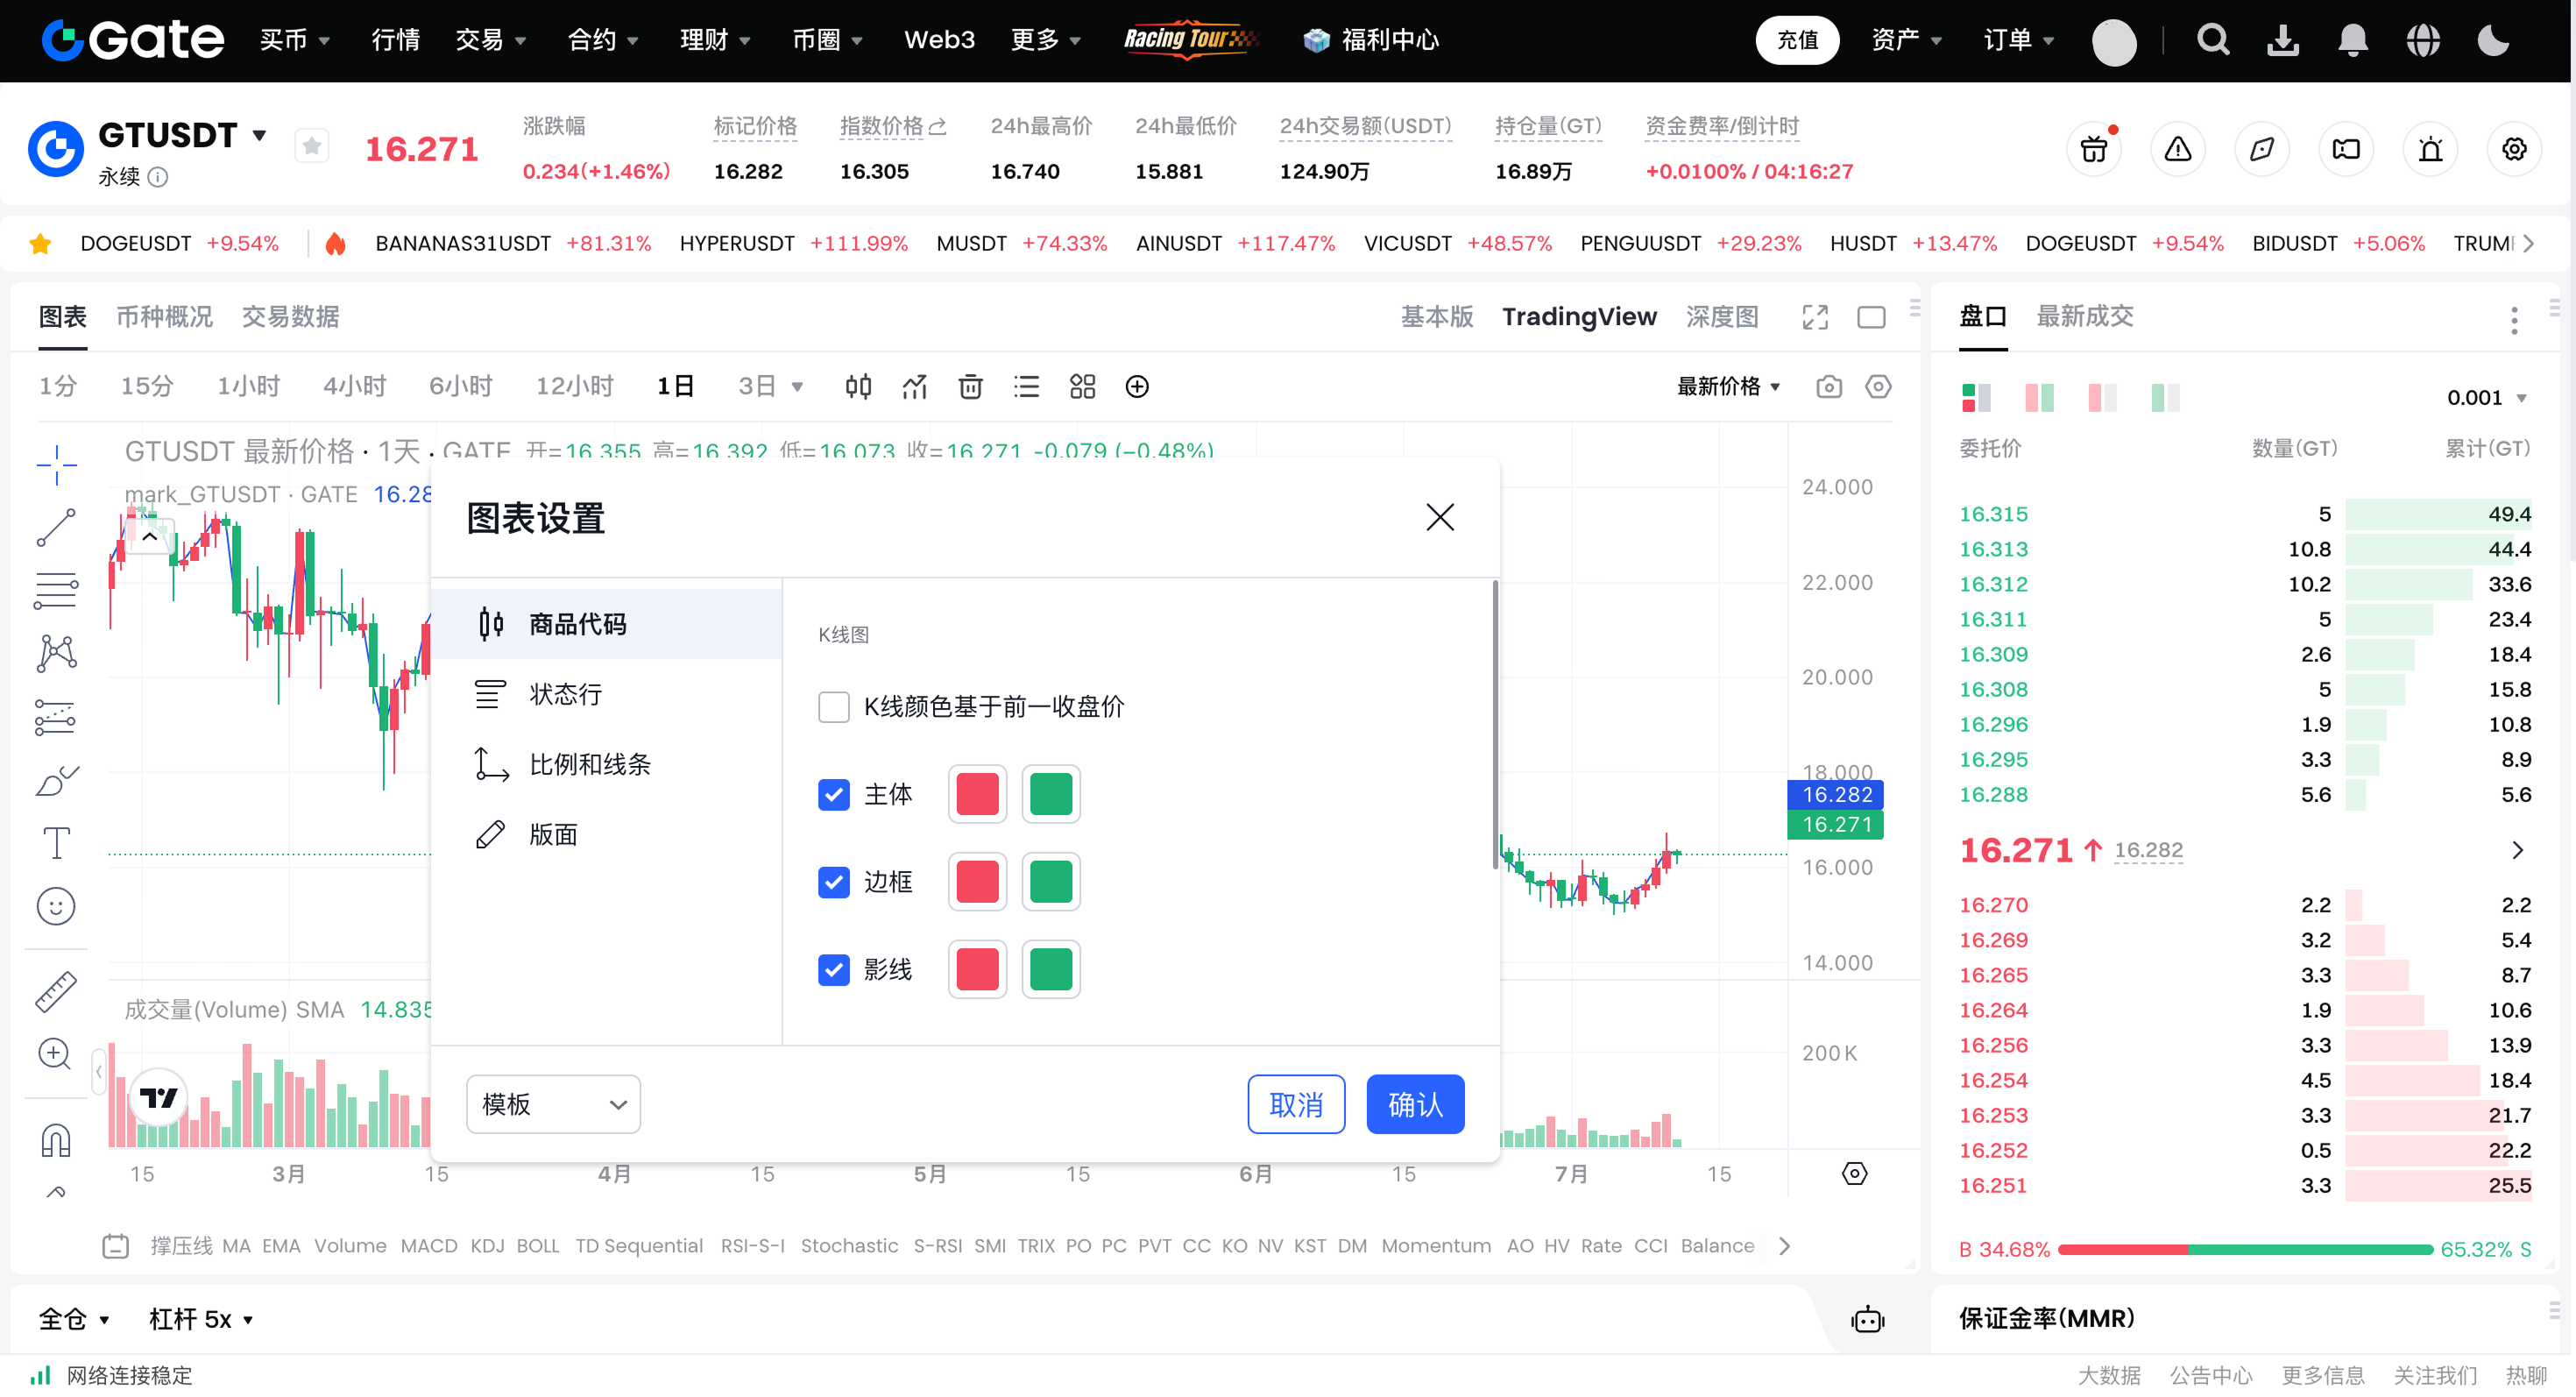
Task: Favorite GTUSDT with the star icon
Action: click(x=312, y=147)
